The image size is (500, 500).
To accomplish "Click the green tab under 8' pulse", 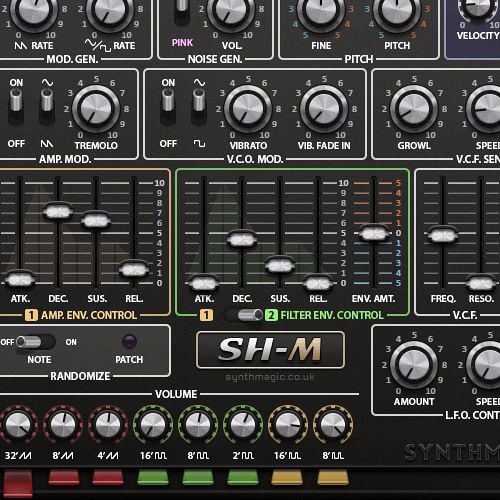I will coord(198,478).
